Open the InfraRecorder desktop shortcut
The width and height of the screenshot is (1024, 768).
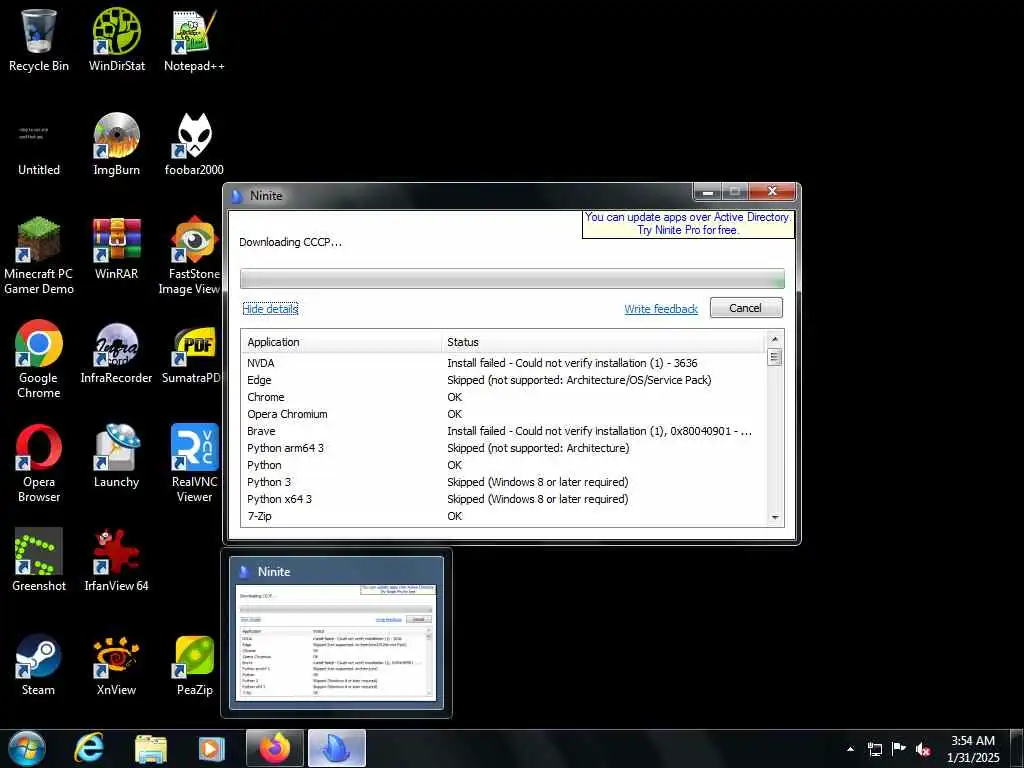[x=117, y=353]
